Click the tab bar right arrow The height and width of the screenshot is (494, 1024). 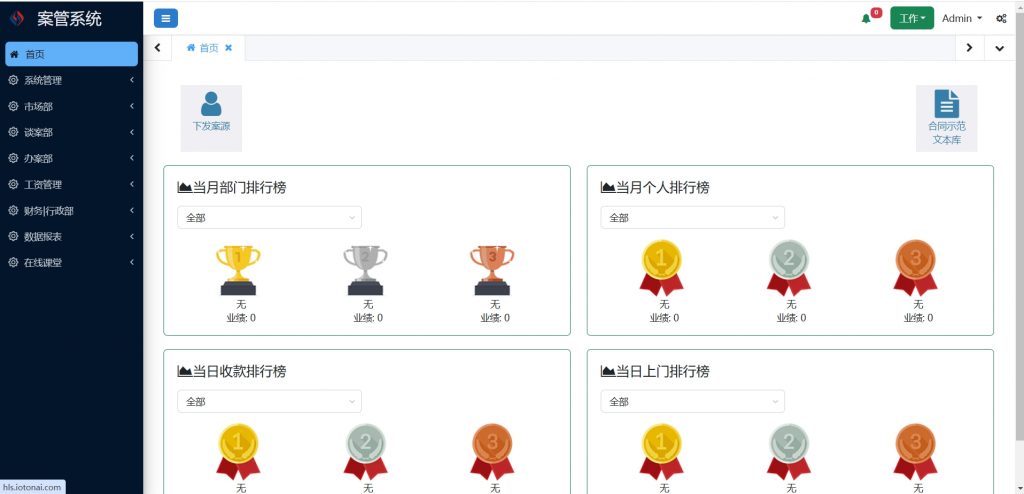tap(970, 48)
